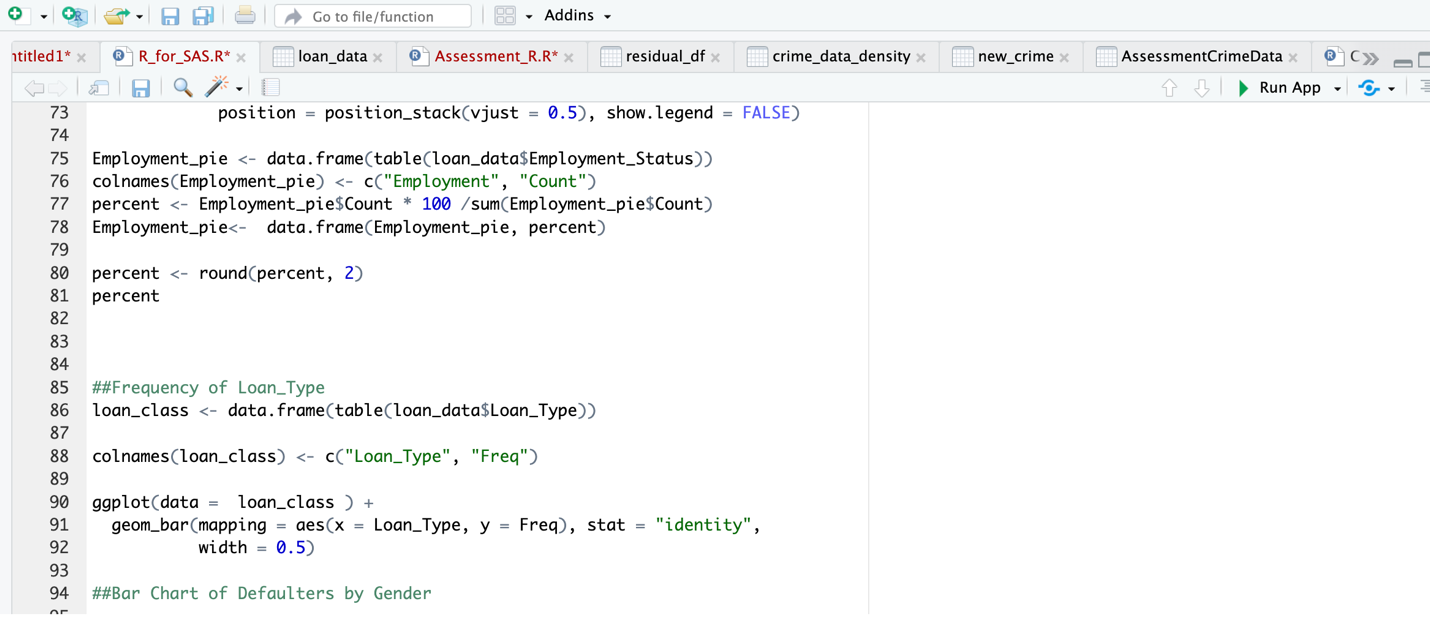Show more tabs with double chevron

point(1370,58)
